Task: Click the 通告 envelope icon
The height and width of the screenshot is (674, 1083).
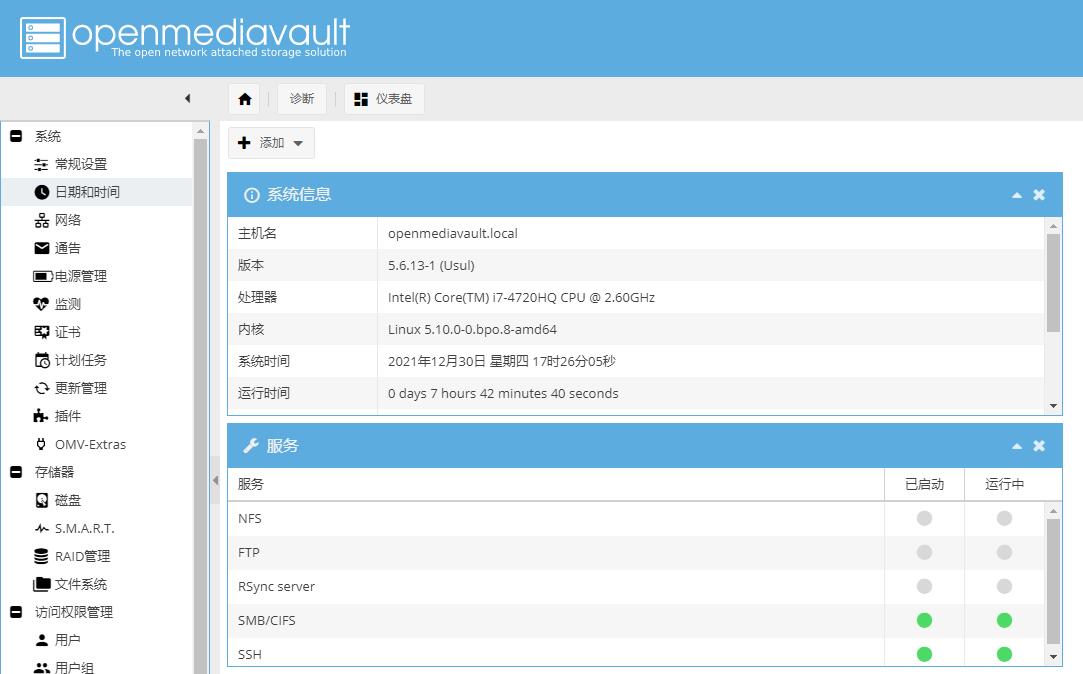Action: [42, 248]
